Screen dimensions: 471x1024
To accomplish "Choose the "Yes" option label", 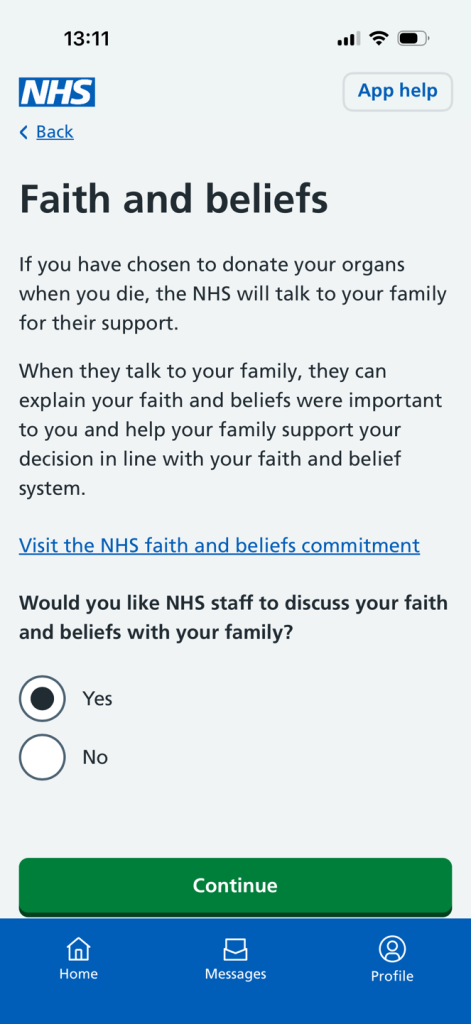I will [97, 699].
